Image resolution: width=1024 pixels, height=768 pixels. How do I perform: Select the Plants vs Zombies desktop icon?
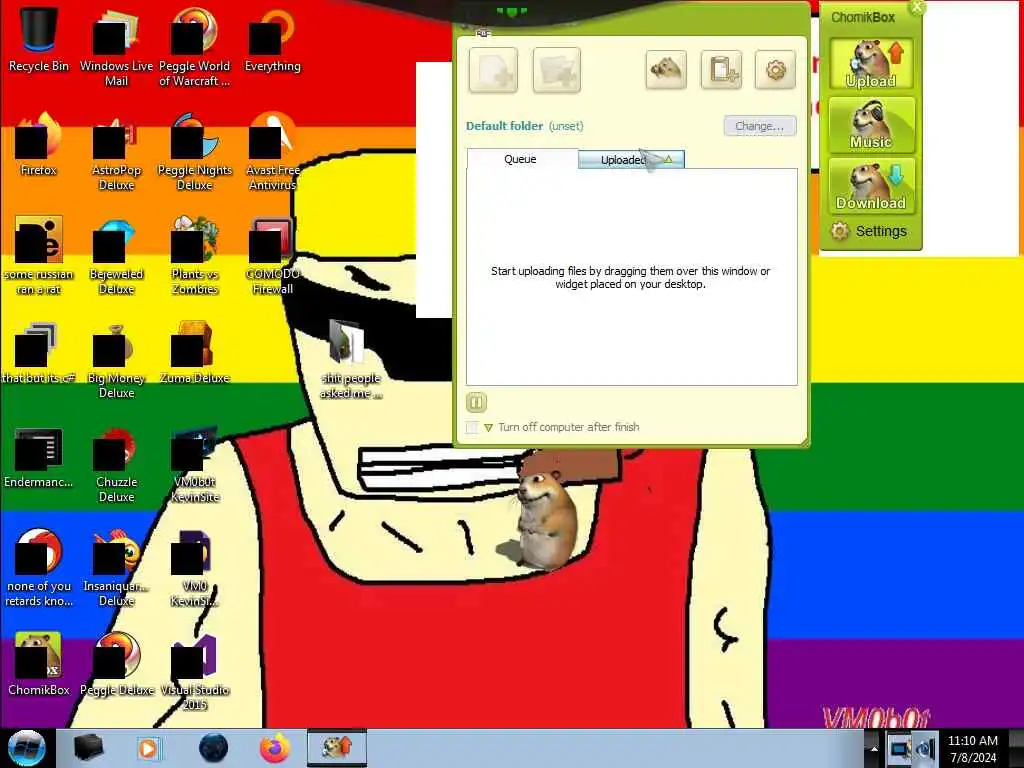195,256
